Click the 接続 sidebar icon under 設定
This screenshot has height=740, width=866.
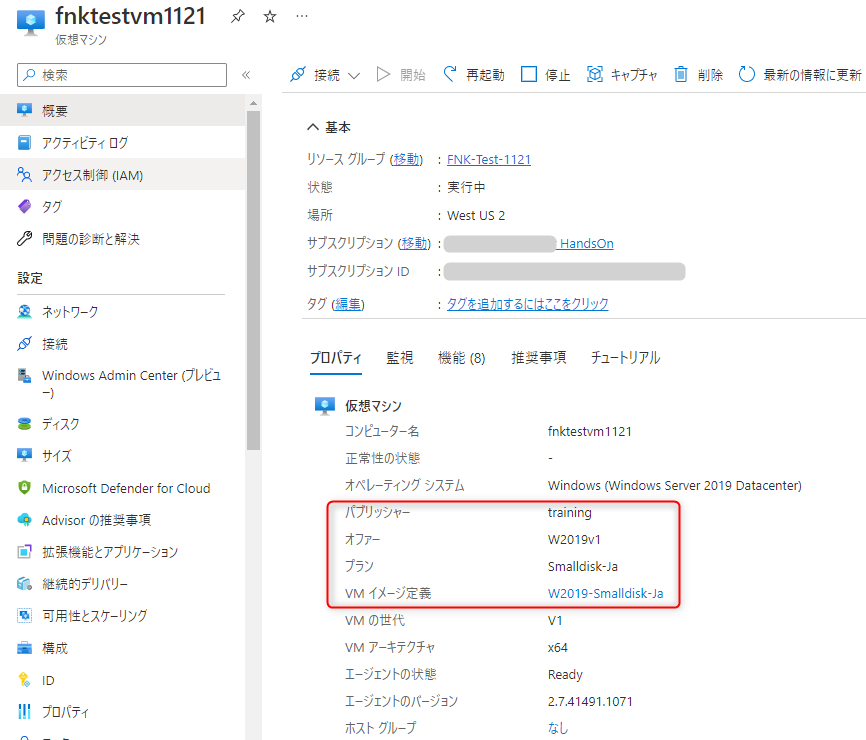[x=24, y=343]
